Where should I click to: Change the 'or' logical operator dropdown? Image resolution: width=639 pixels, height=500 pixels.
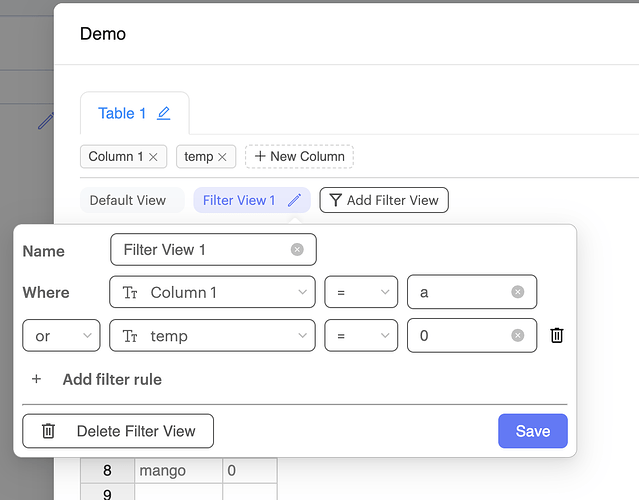coord(61,336)
